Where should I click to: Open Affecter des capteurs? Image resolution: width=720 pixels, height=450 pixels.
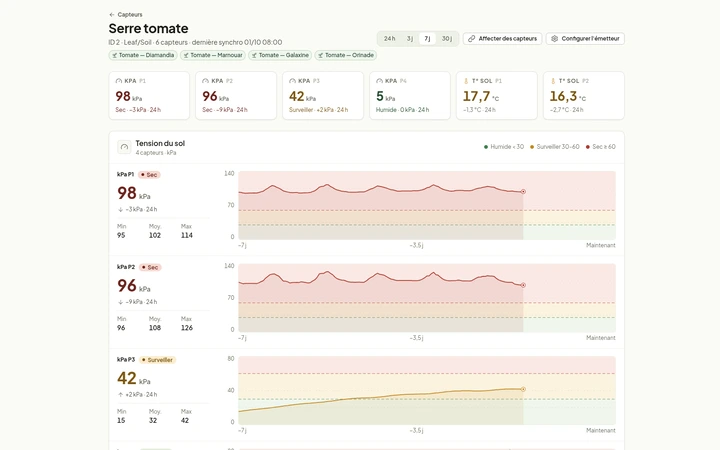click(x=502, y=39)
